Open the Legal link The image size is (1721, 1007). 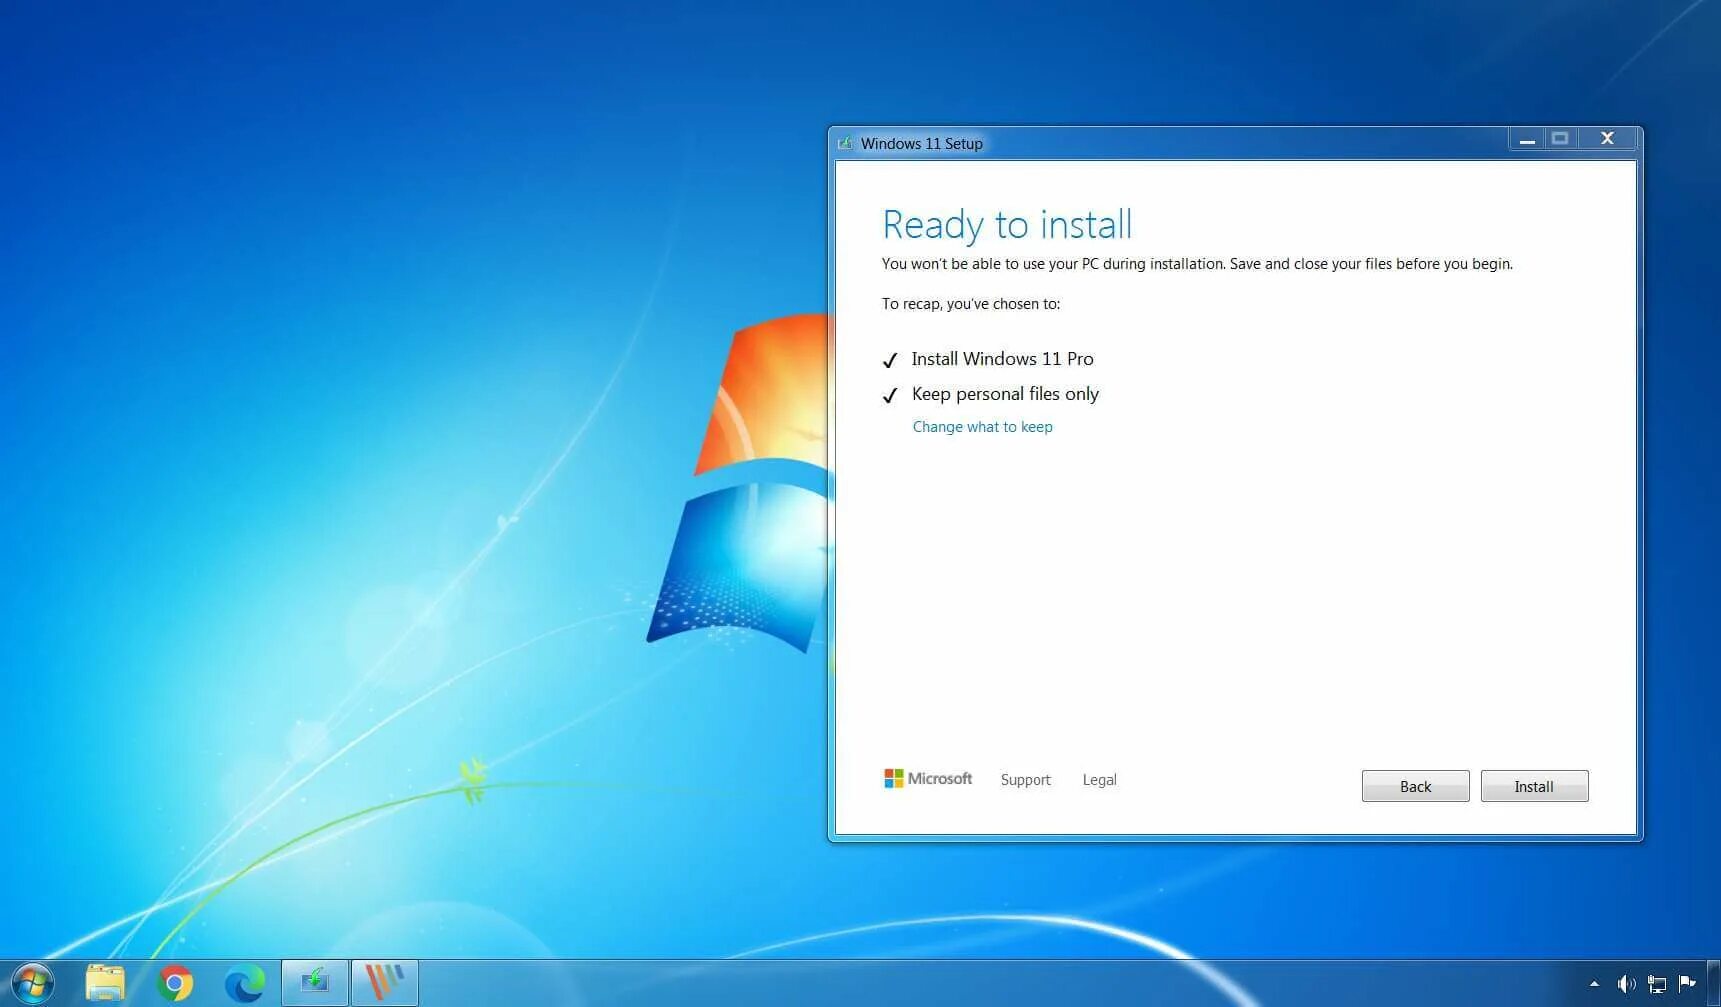(x=1099, y=780)
